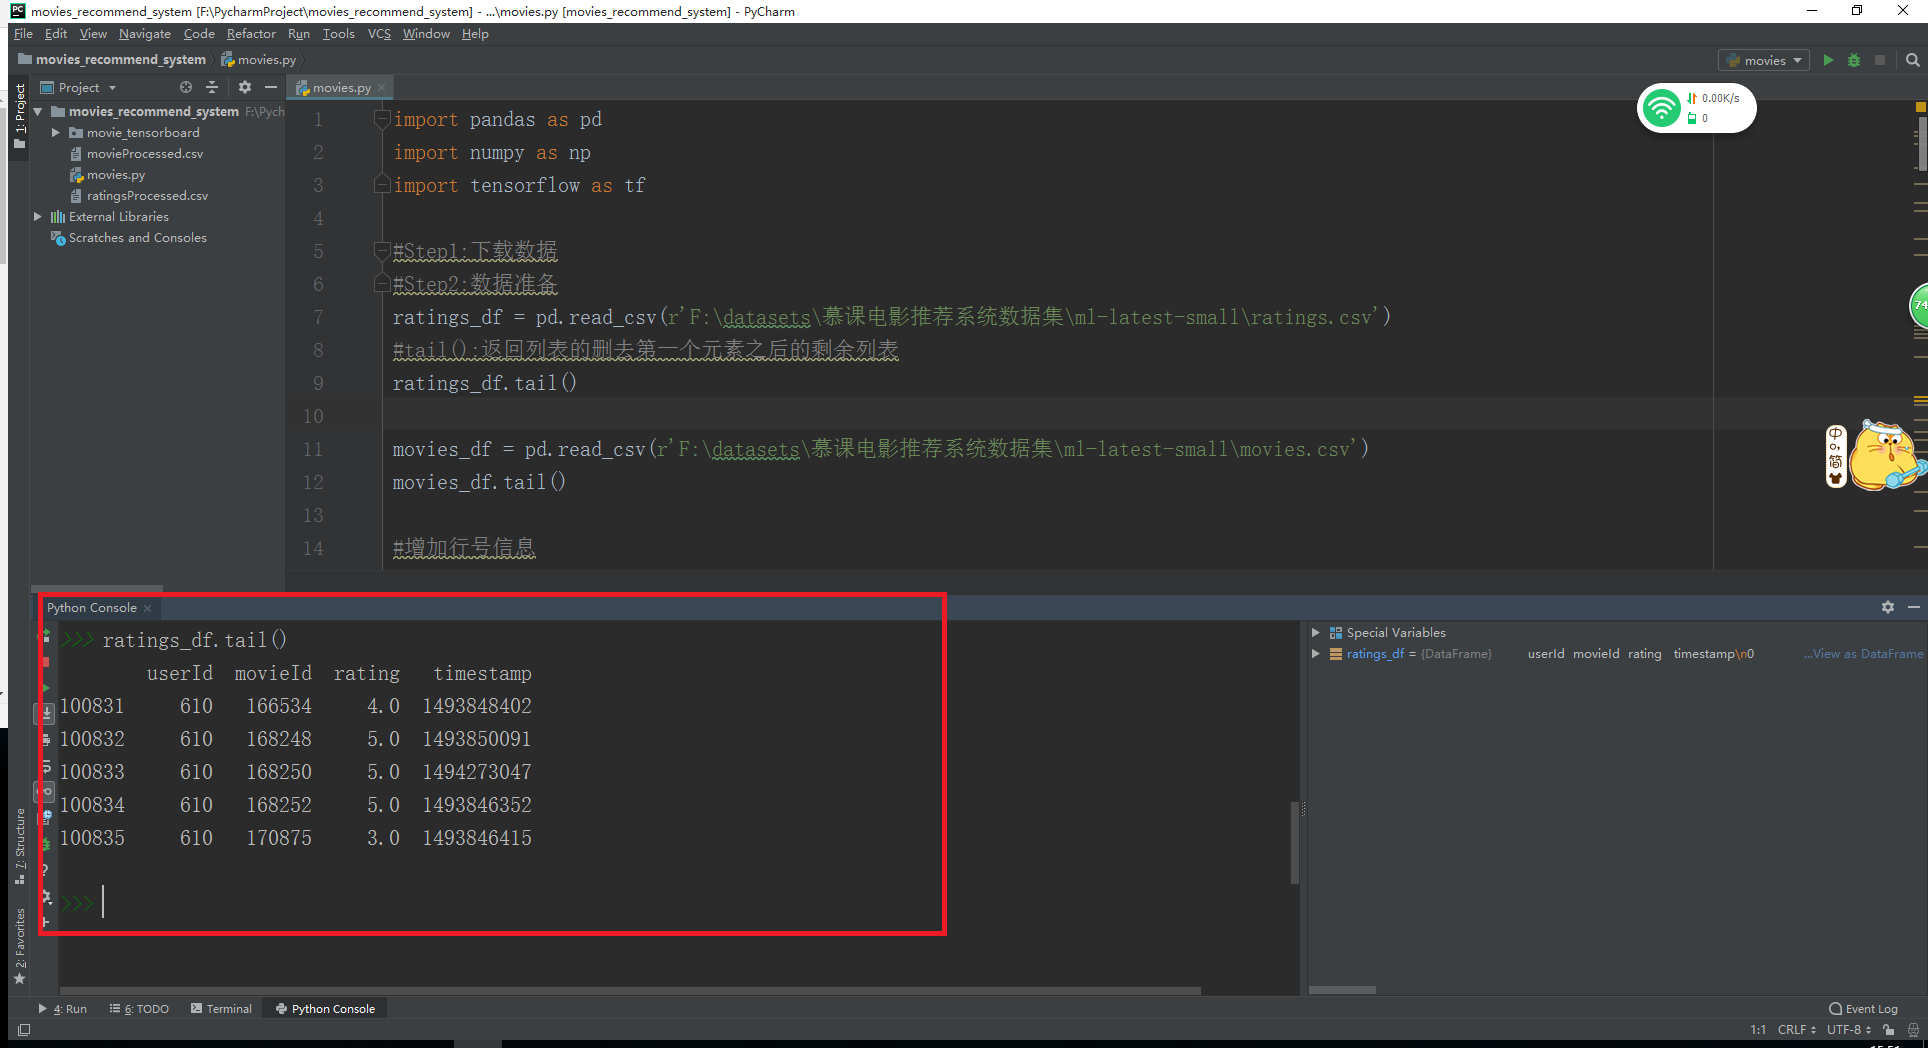Expand ratings_df under Special Variables
The height and width of the screenshot is (1048, 1928).
point(1315,653)
